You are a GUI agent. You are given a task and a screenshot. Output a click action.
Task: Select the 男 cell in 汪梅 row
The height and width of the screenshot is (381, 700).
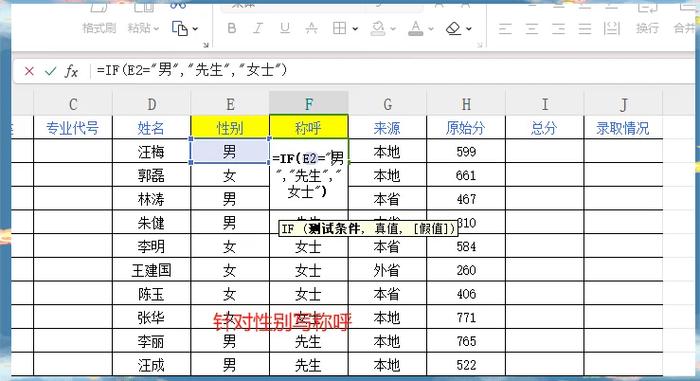(230, 151)
